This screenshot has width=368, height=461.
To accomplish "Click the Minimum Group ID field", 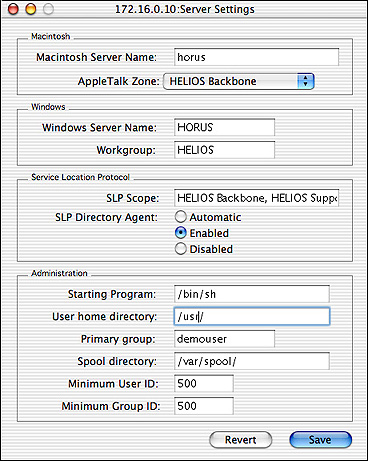I will click(204, 406).
